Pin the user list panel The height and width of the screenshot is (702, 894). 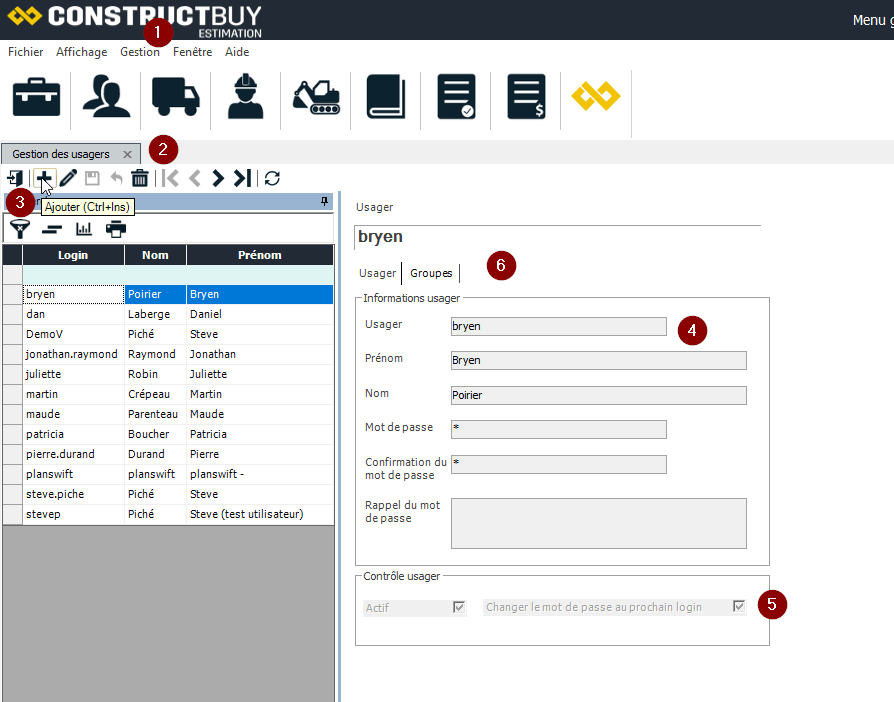pos(324,202)
